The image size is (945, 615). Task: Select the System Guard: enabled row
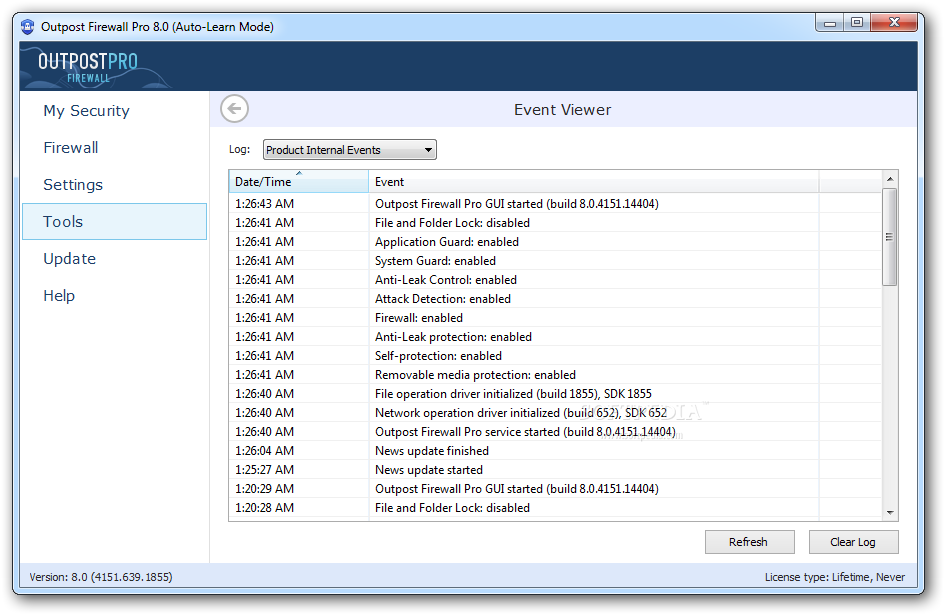(554, 260)
